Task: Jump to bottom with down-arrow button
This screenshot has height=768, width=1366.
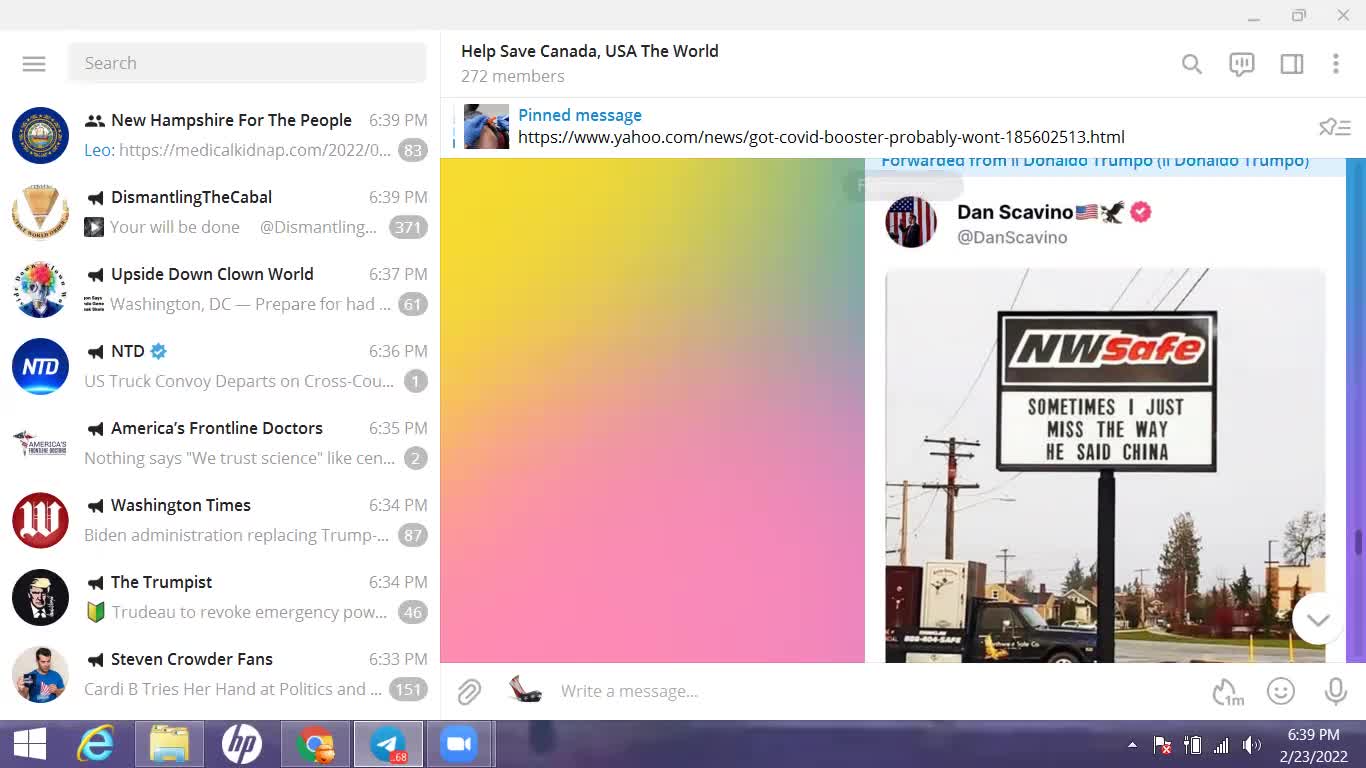Action: pos(1317,619)
